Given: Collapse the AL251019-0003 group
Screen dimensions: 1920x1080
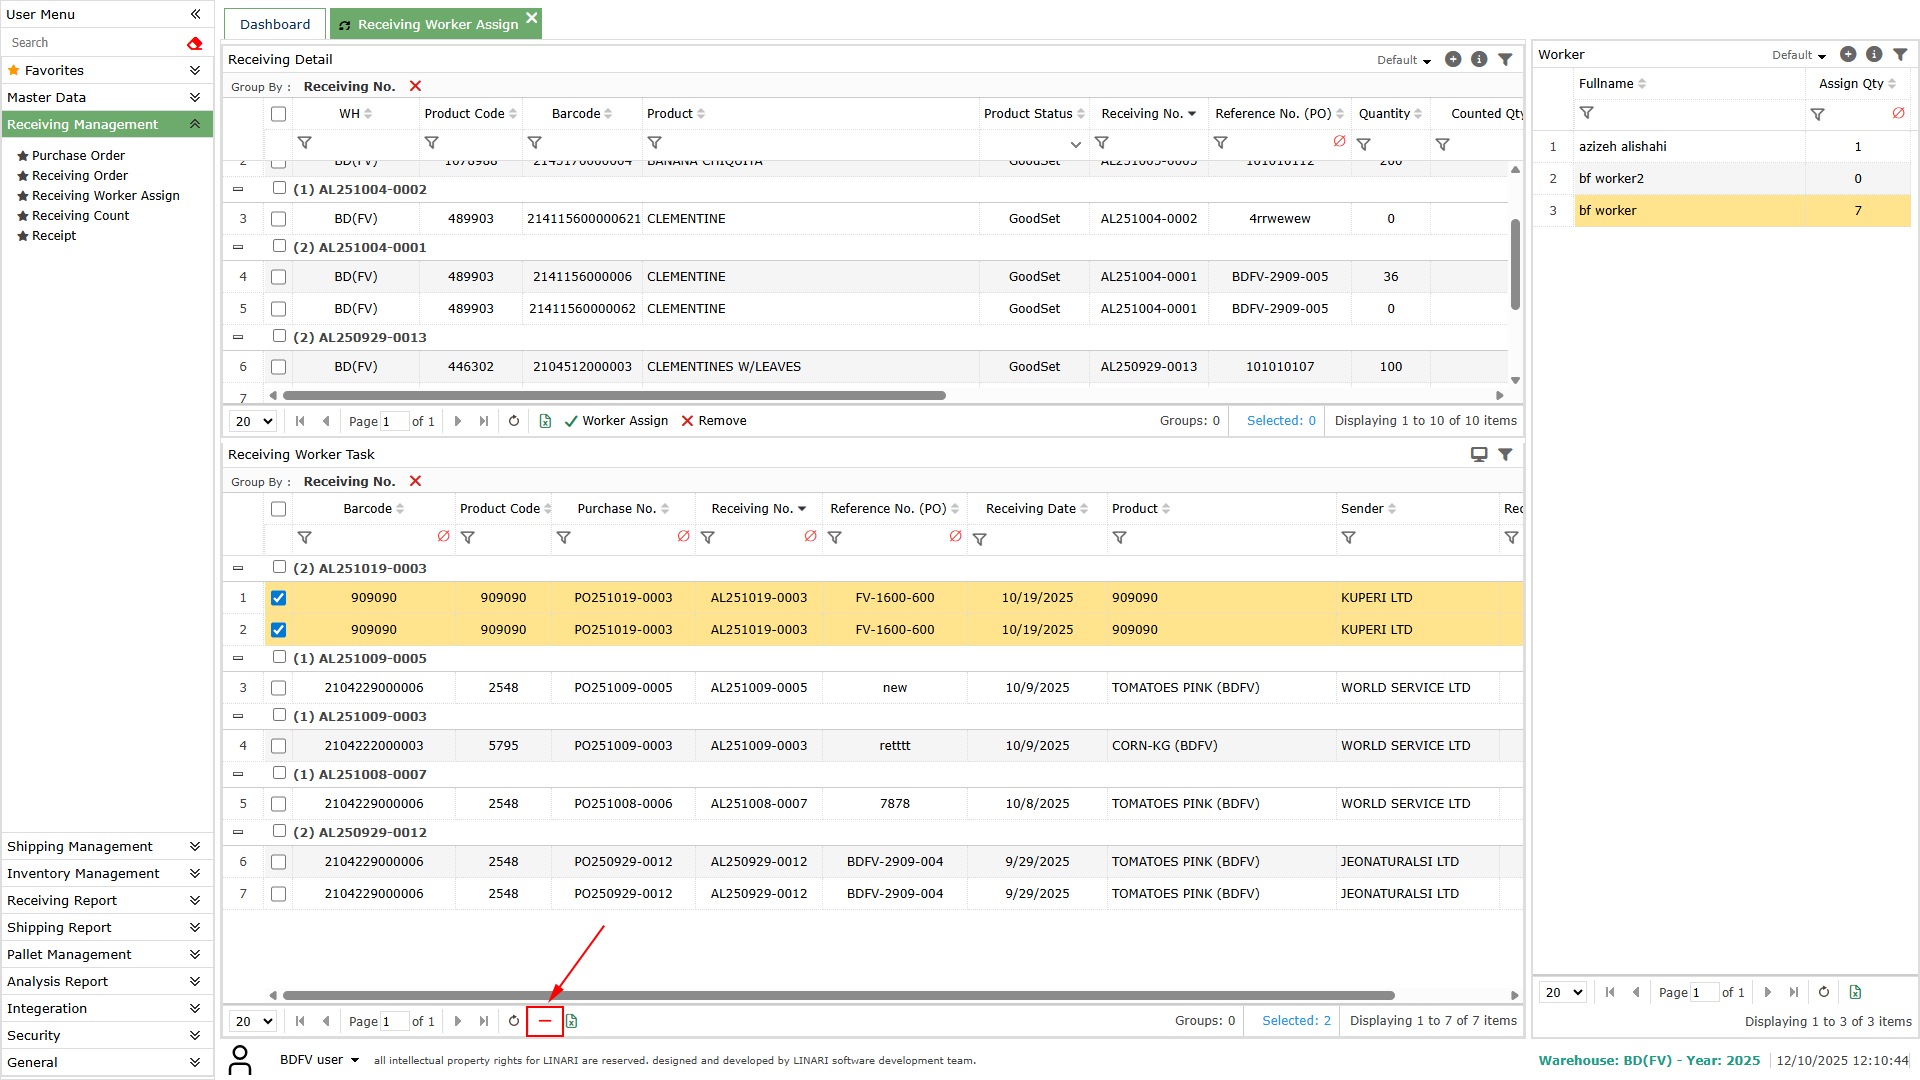Looking at the screenshot, I should click(x=238, y=568).
